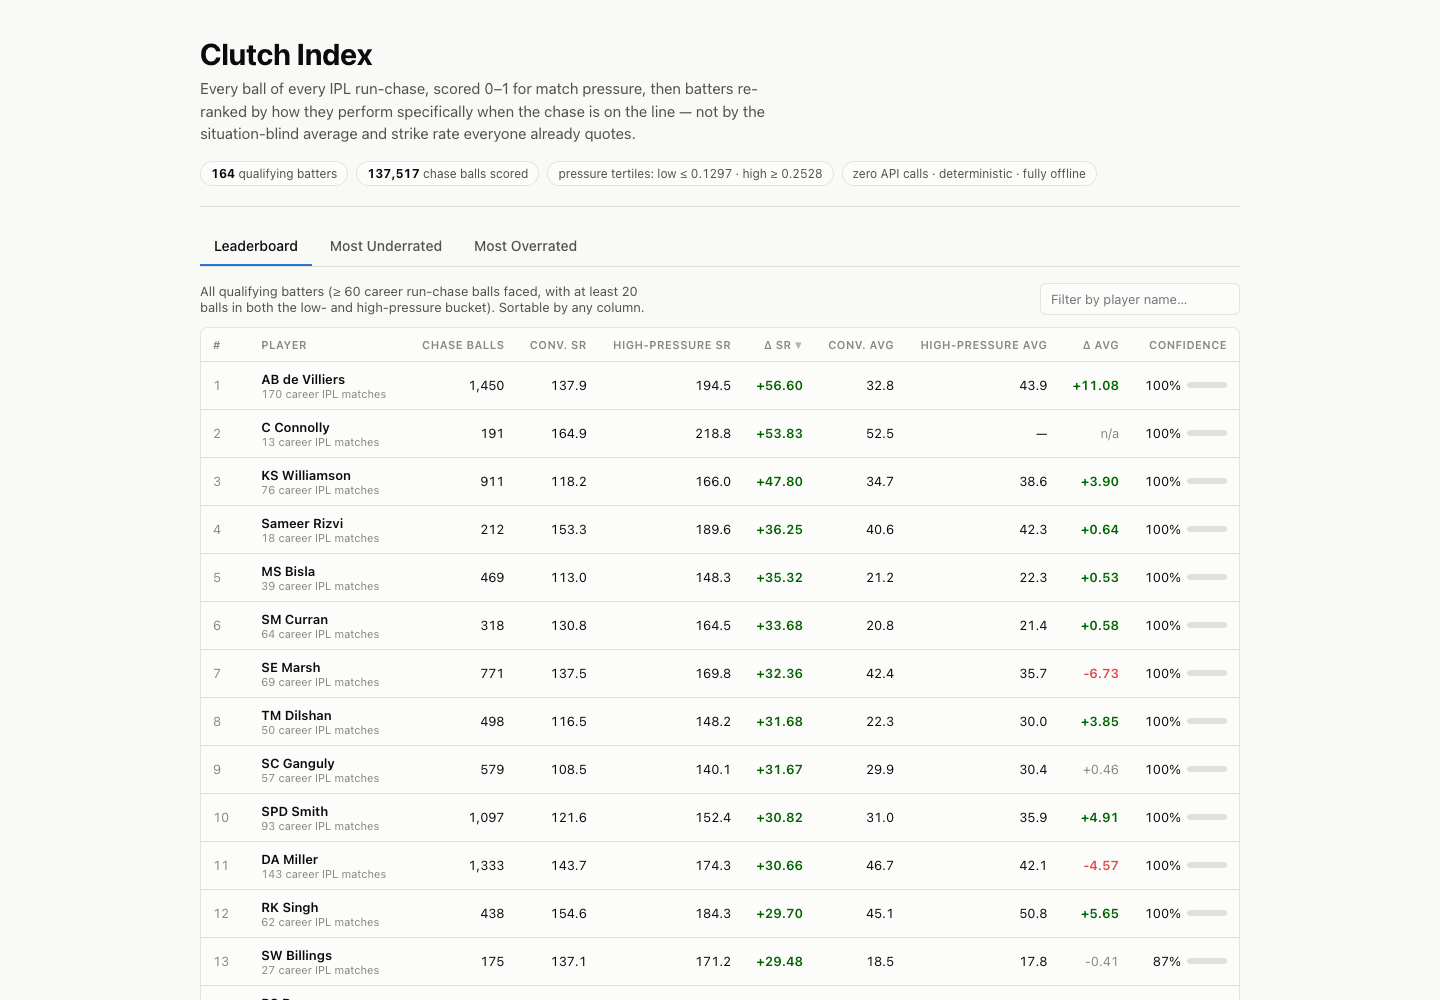Click KS Williamson player name
The image size is (1440, 1000).
point(306,475)
